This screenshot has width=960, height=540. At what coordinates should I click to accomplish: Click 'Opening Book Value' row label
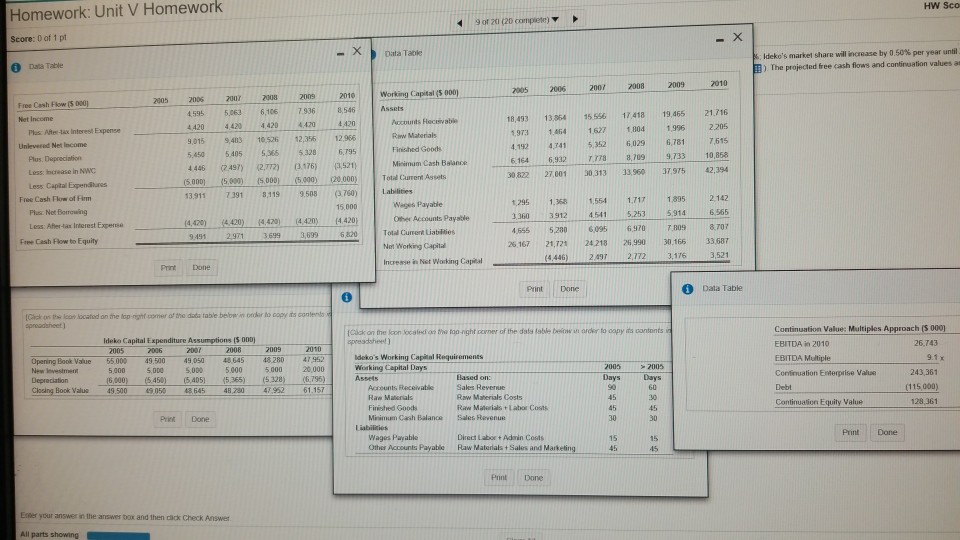61,362
